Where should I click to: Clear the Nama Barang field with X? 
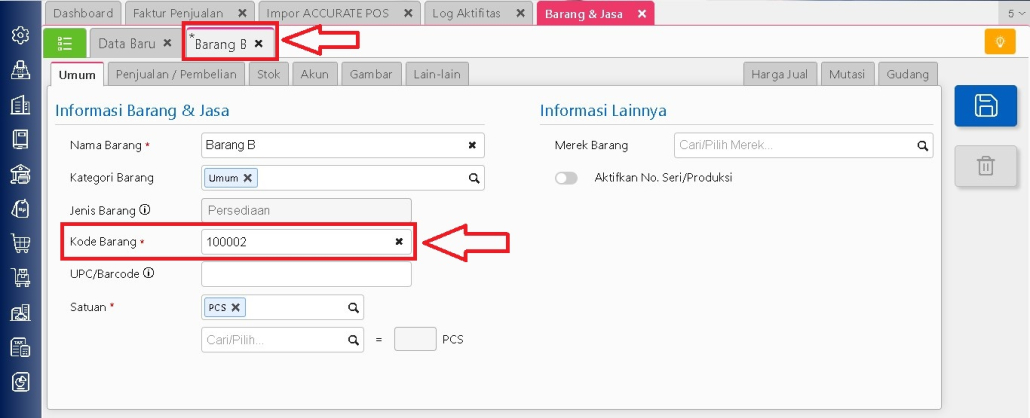pos(472,145)
